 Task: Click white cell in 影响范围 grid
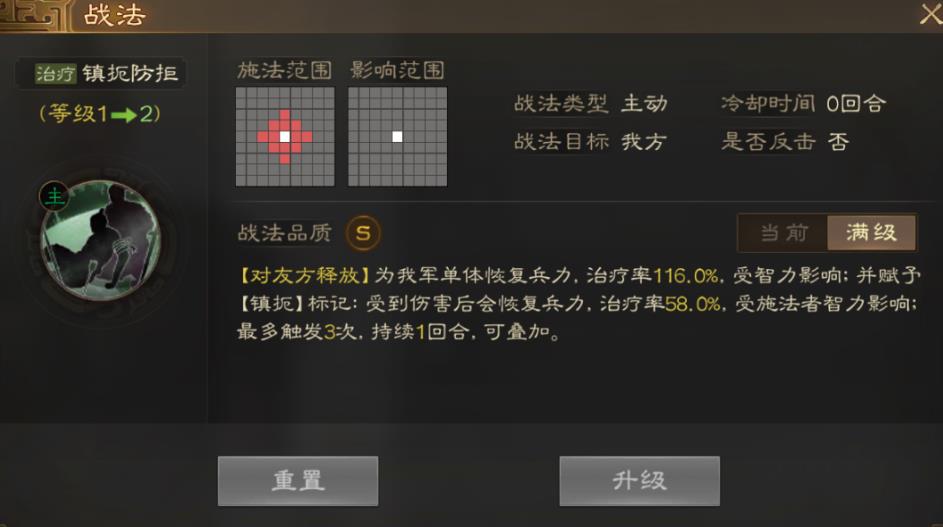[397, 137]
